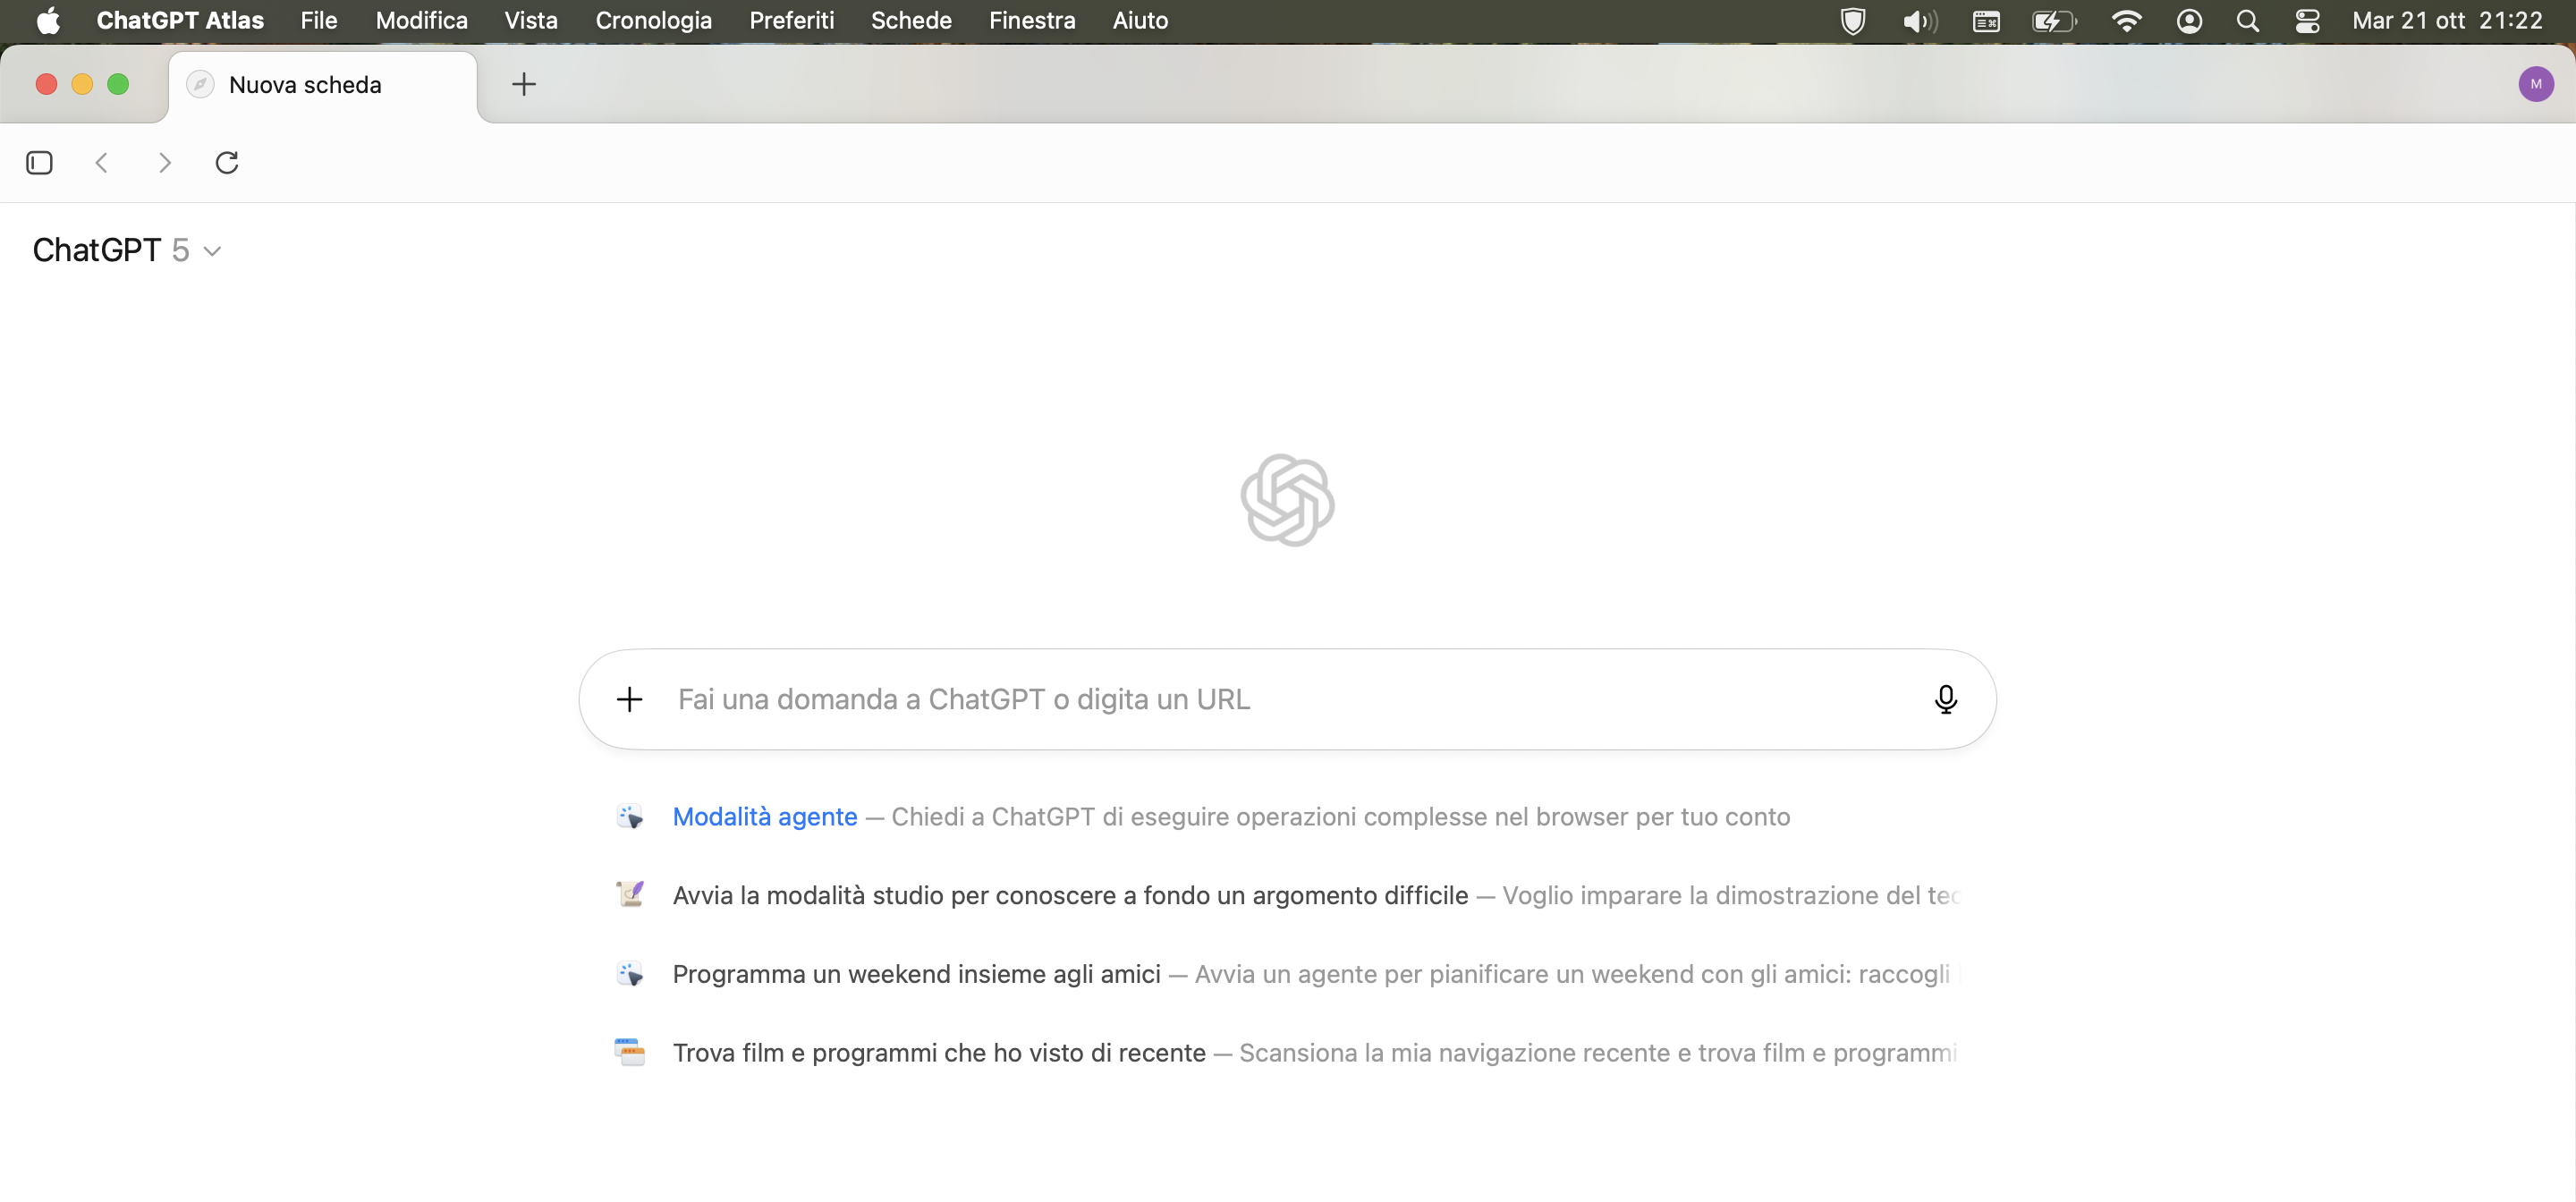Reload the page with refresh icon
The height and width of the screenshot is (1202, 2576).
(x=227, y=162)
